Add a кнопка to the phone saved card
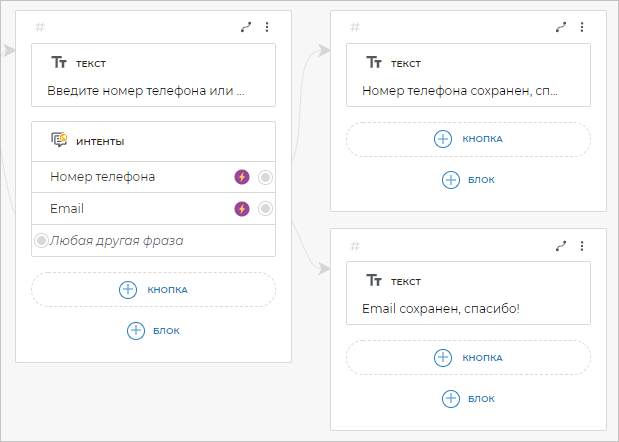The image size is (619, 442). (468, 139)
